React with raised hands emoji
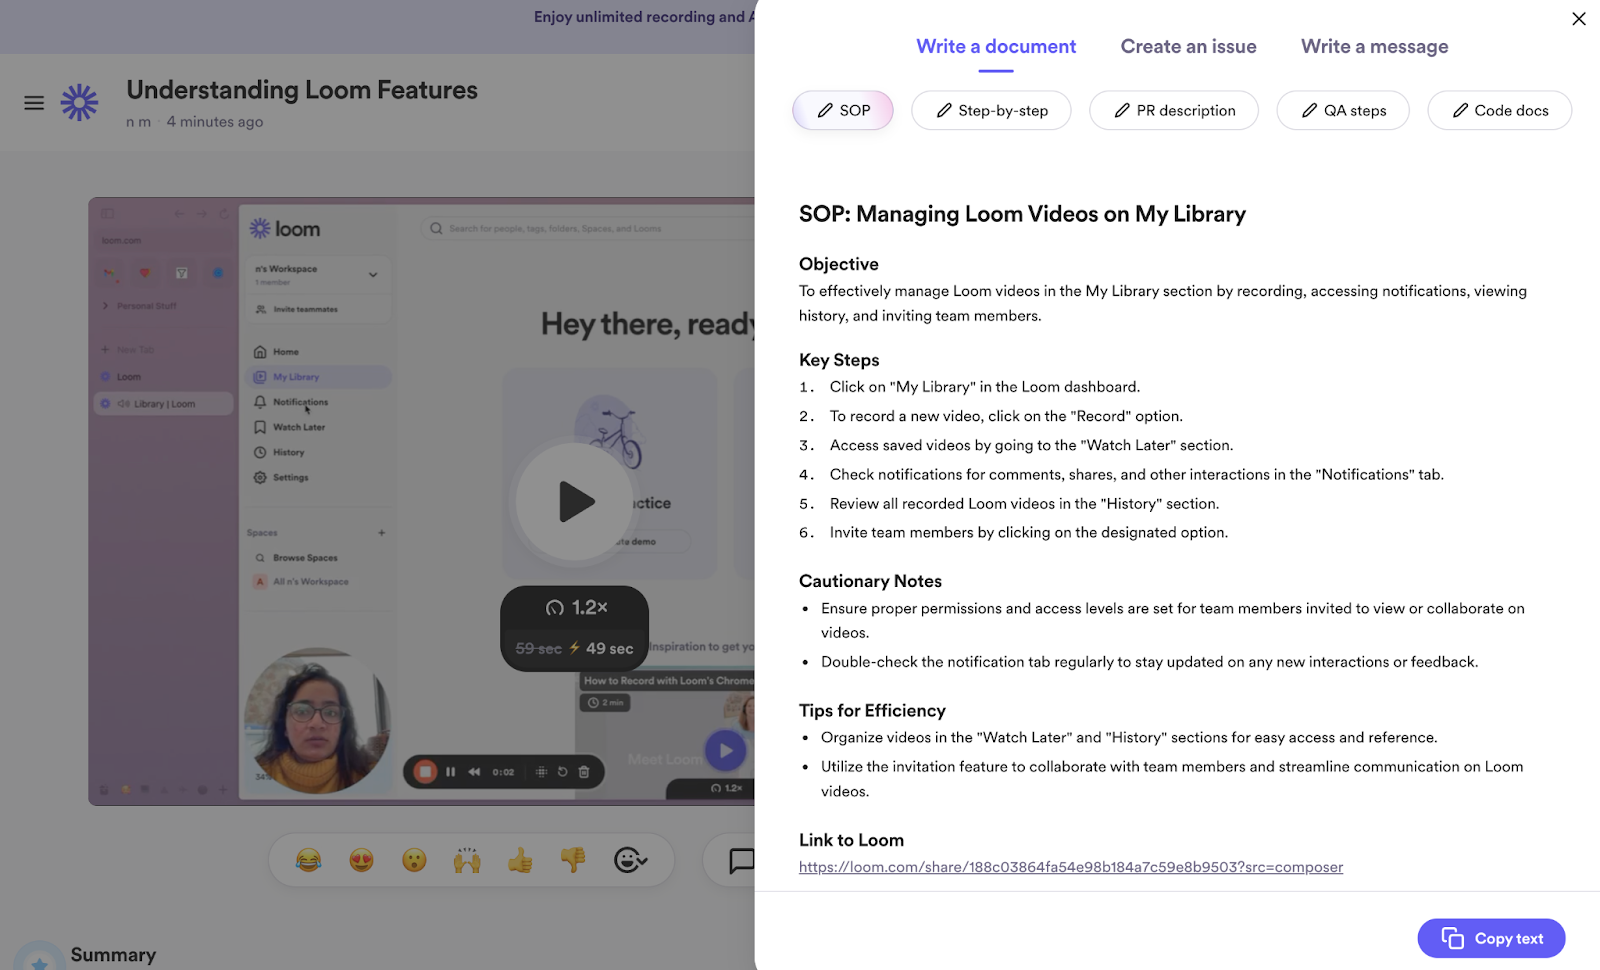1600x970 pixels. pos(467,860)
